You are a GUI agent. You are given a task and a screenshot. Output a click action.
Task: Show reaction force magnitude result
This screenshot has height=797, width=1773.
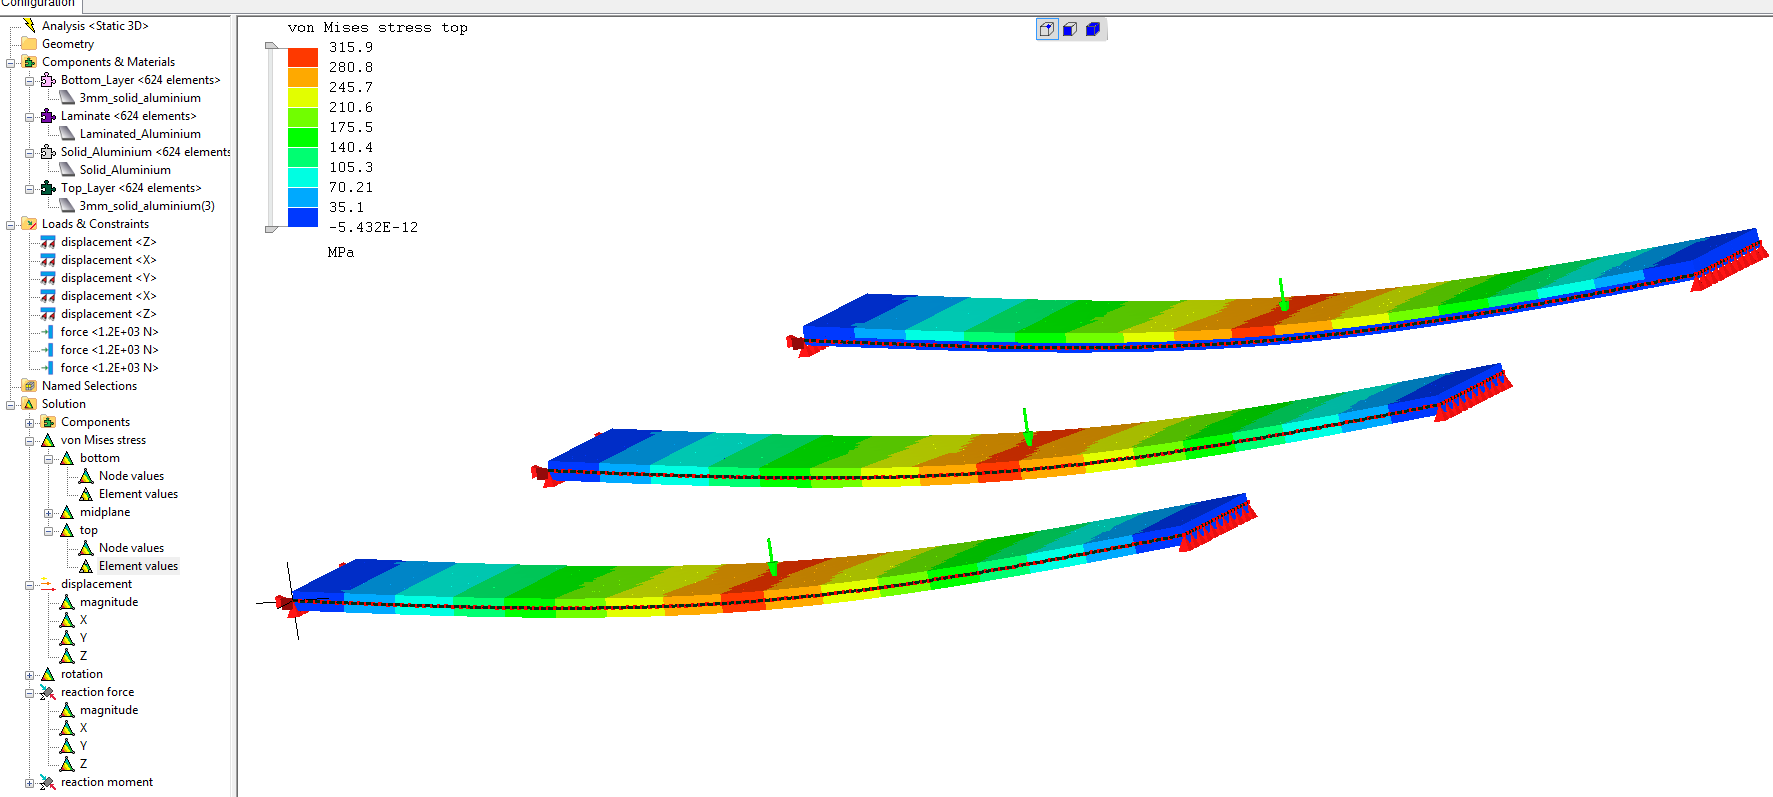(109, 710)
